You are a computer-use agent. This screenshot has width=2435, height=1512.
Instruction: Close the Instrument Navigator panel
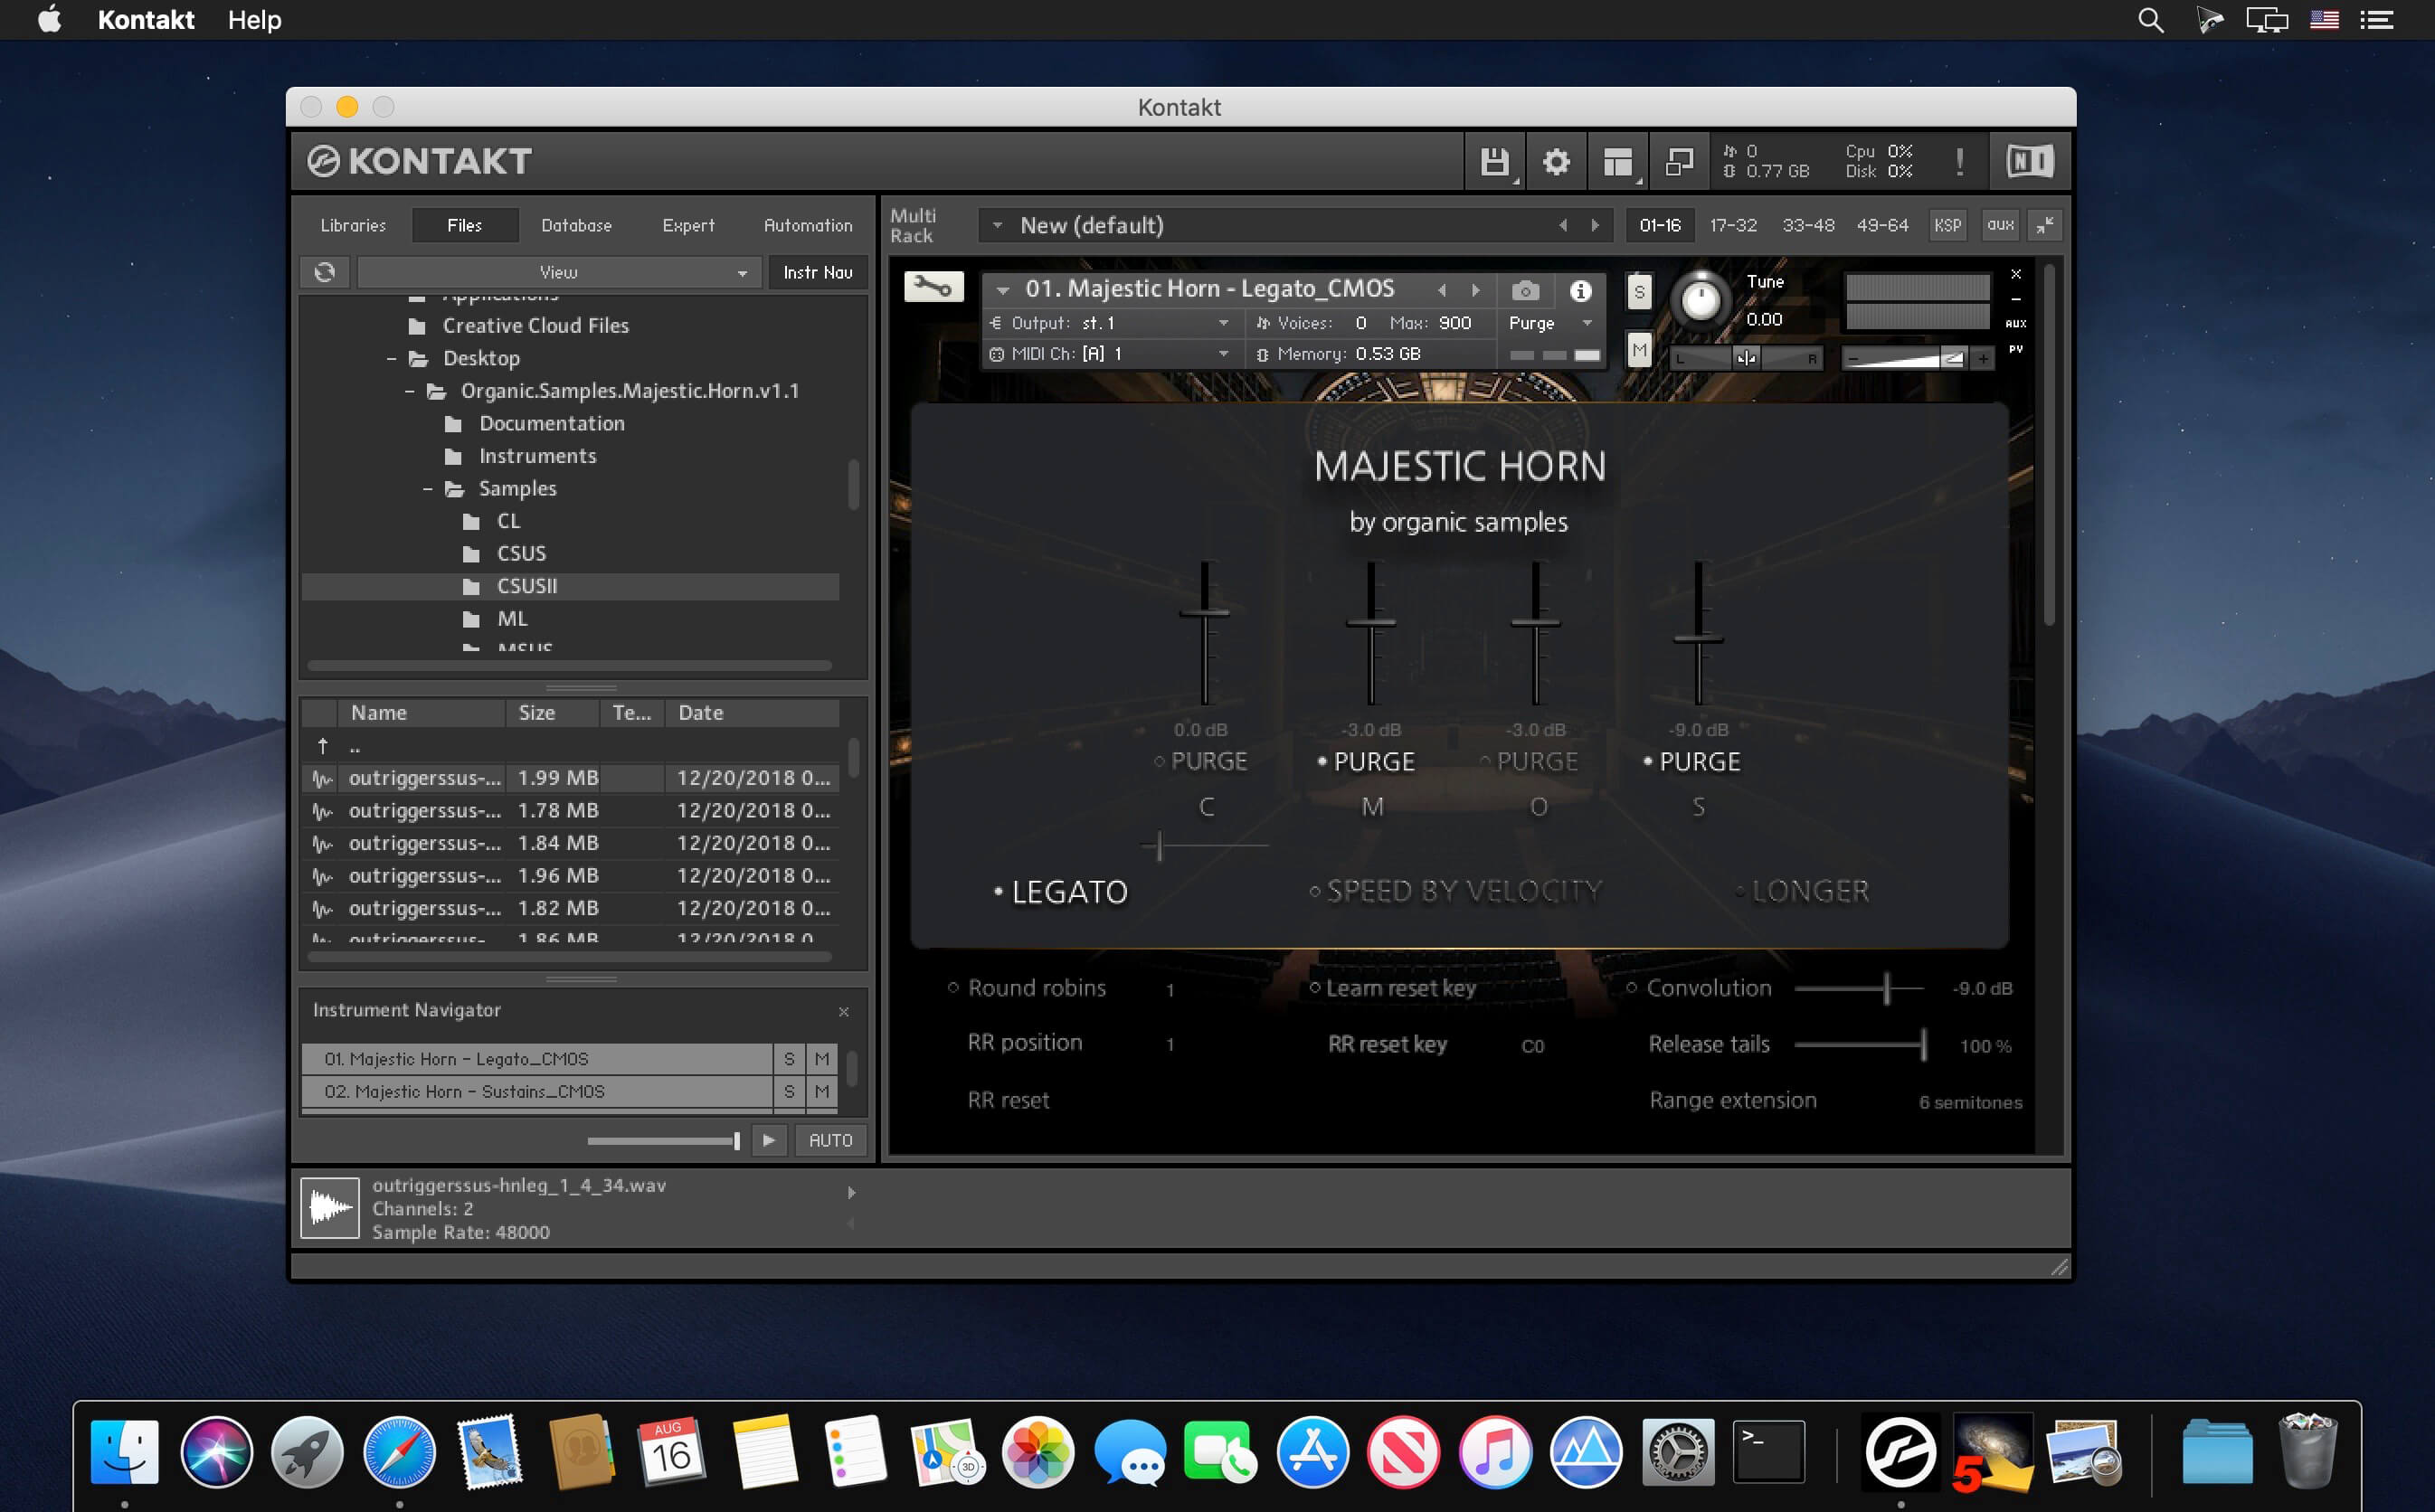point(844,1012)
